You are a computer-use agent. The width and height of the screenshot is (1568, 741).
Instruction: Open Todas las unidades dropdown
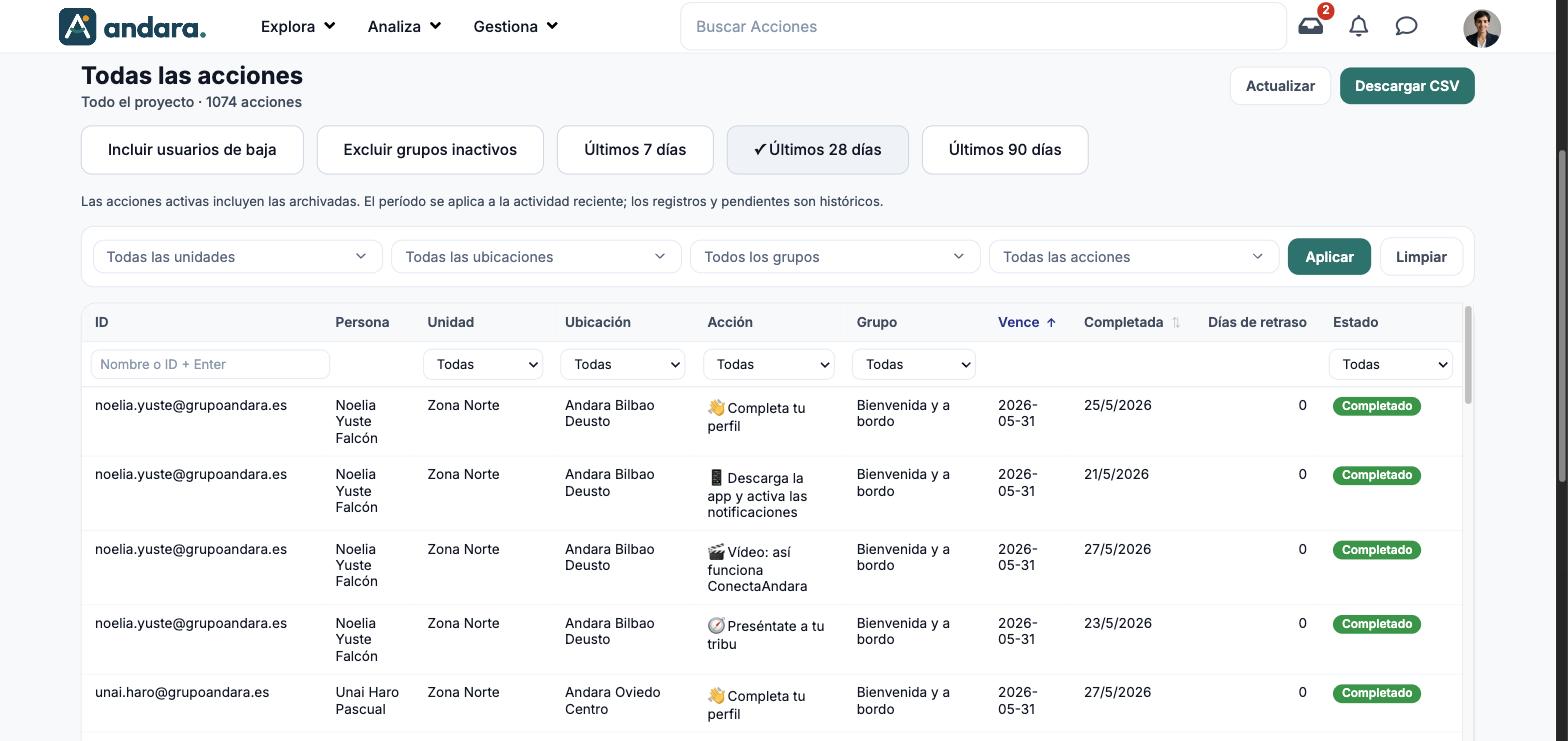coord(237,257)
